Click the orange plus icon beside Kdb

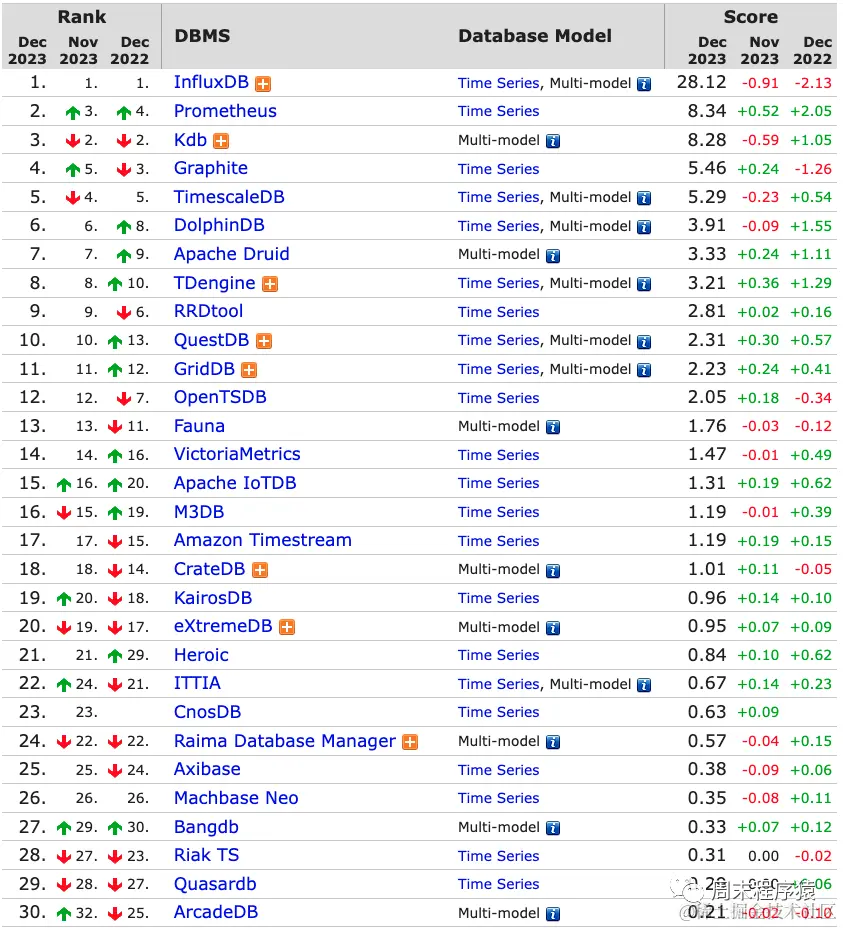(x=221, y=141)
